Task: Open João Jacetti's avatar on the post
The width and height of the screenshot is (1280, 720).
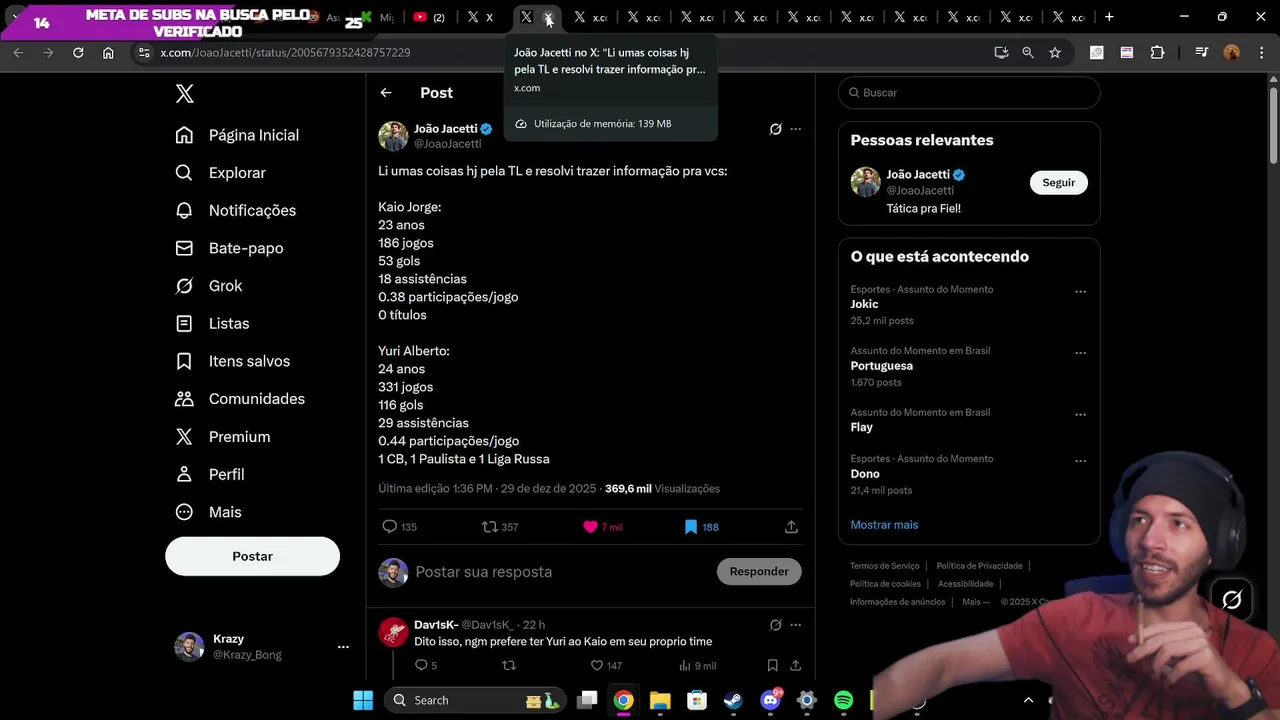Action: point(393,136)
